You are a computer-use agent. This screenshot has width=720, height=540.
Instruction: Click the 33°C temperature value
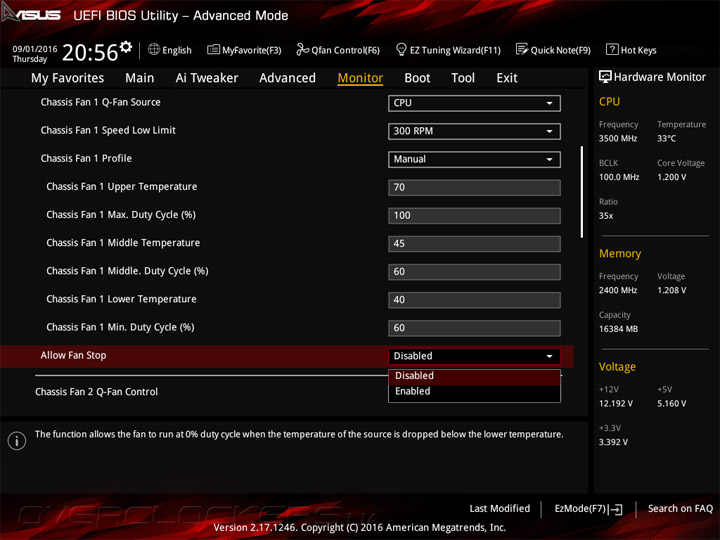[x=666, y=139]
